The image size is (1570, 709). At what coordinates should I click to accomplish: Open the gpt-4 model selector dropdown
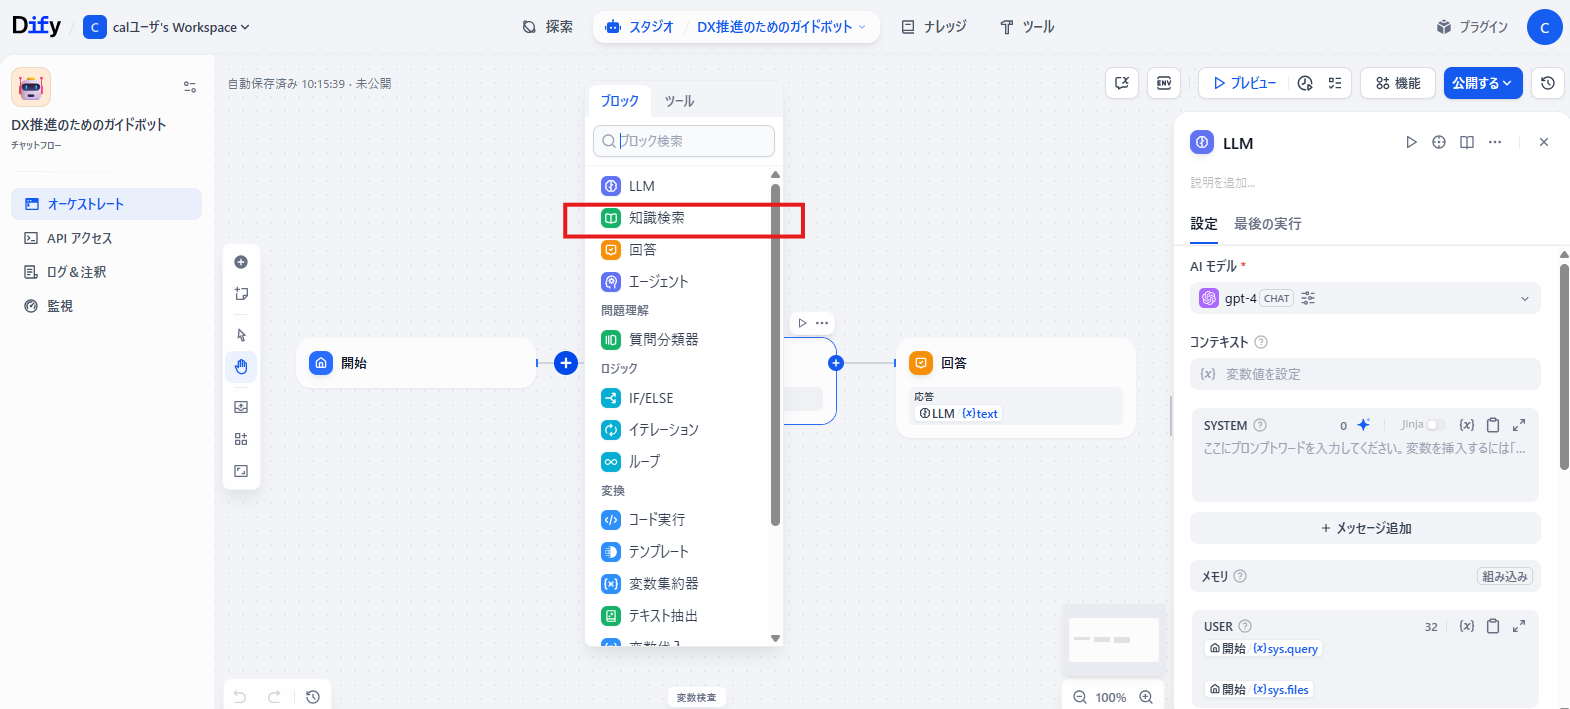coord(1365,298)
